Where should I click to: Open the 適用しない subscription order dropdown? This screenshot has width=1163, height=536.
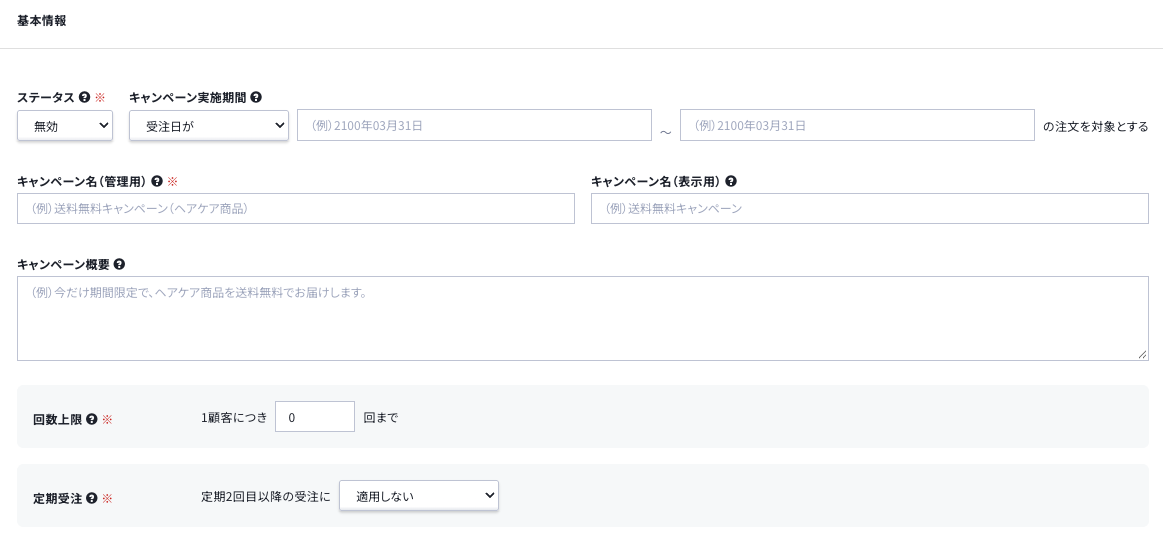[419, 495]
